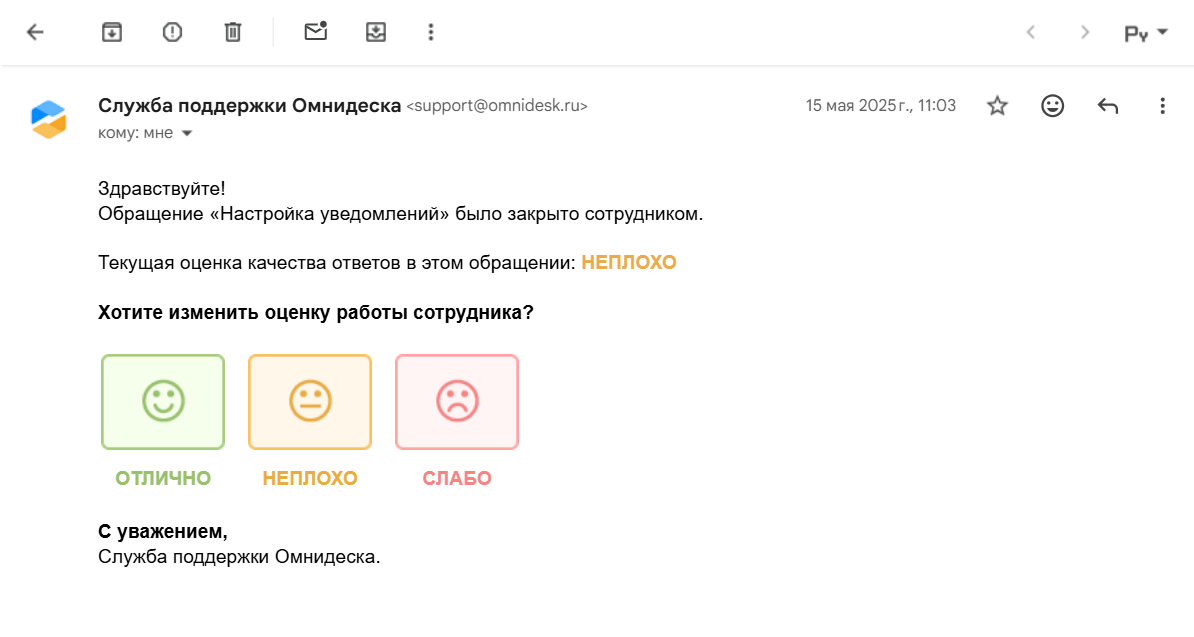Rate support with the green happy face
The image size is (1194, 637).
[163, 402]
